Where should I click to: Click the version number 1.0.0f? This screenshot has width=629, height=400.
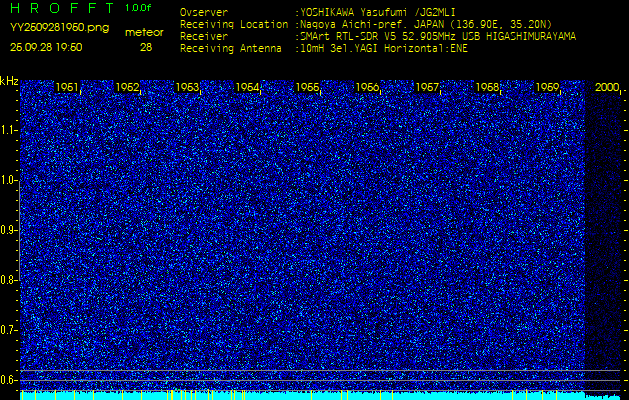138,8
